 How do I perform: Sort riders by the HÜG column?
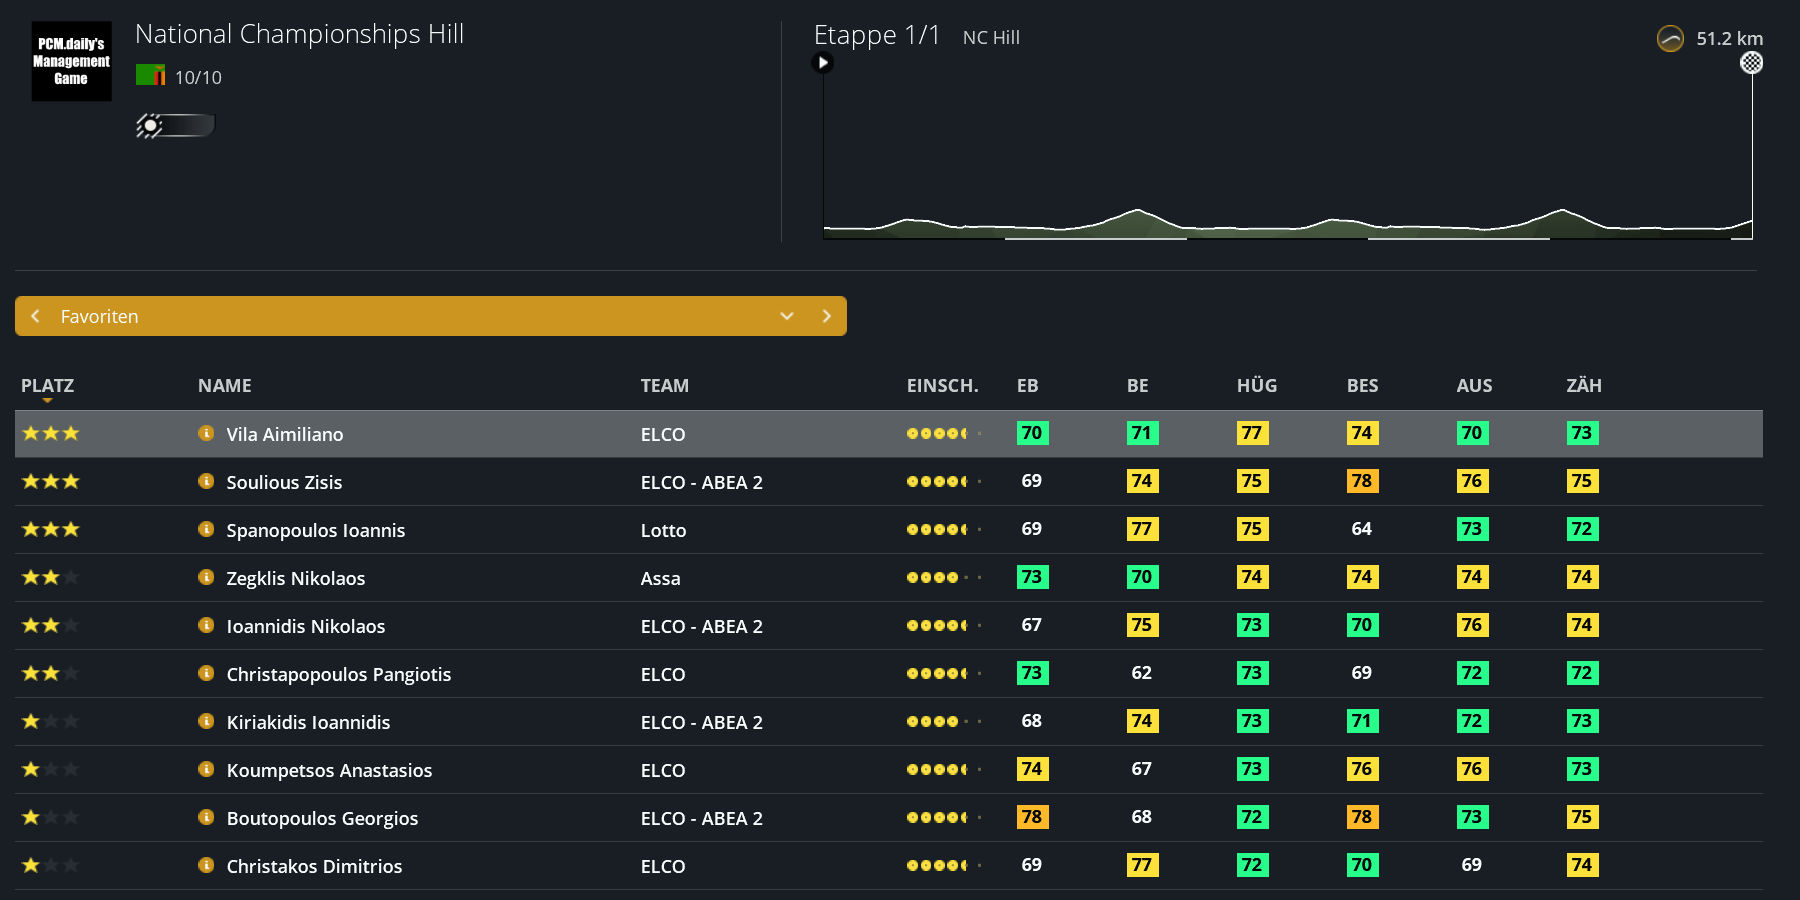pyautogui.click(x=1257, y=386)
